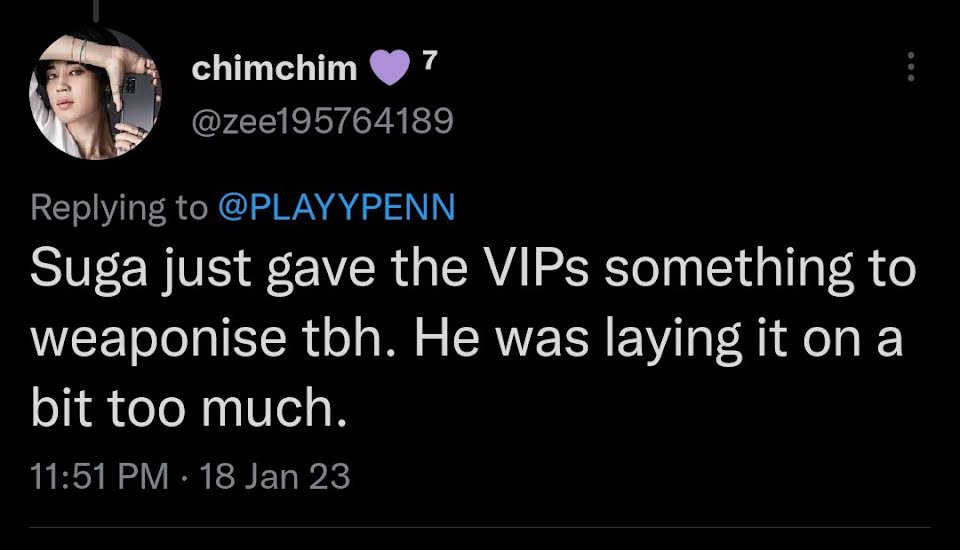Click the 18 Jan 23 date
Screen dimensions: 960x550
[x=275, y=477]
